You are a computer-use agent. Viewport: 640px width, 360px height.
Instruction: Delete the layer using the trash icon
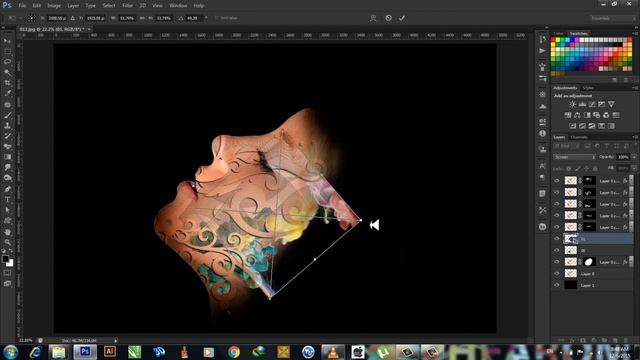pyautogui.click(x=625, y=340)
